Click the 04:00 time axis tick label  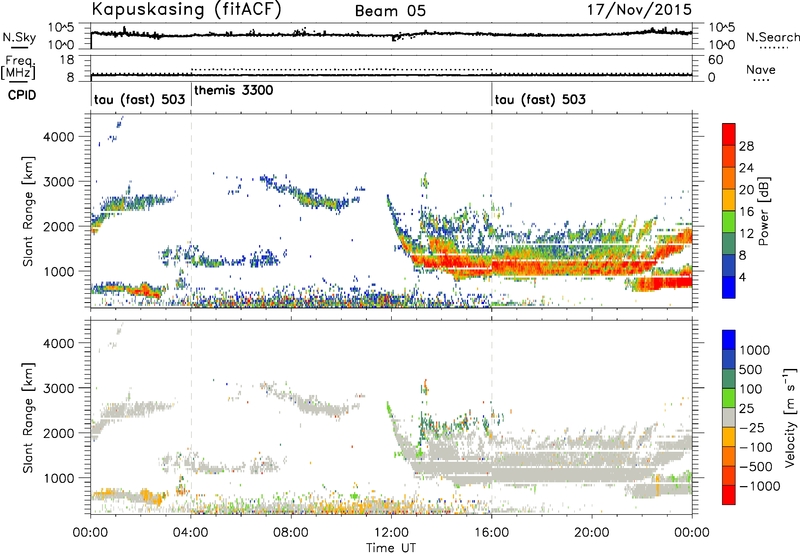click(x=190, y=532)
